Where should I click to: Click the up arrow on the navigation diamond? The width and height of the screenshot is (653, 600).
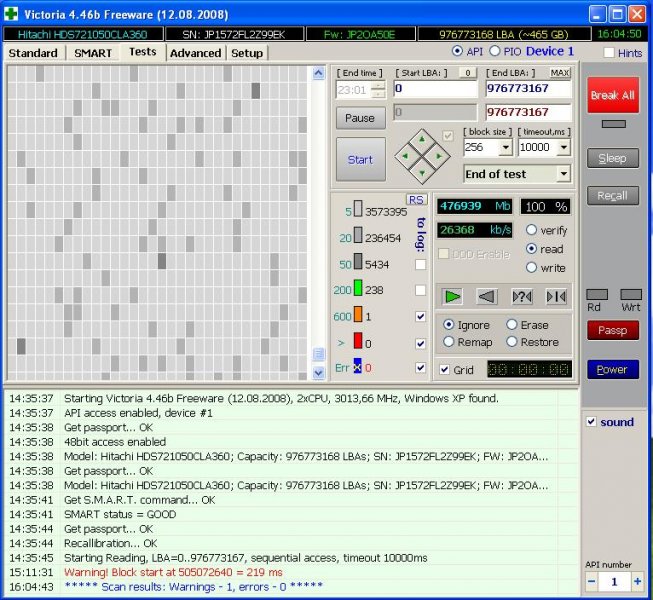[421, 139]
